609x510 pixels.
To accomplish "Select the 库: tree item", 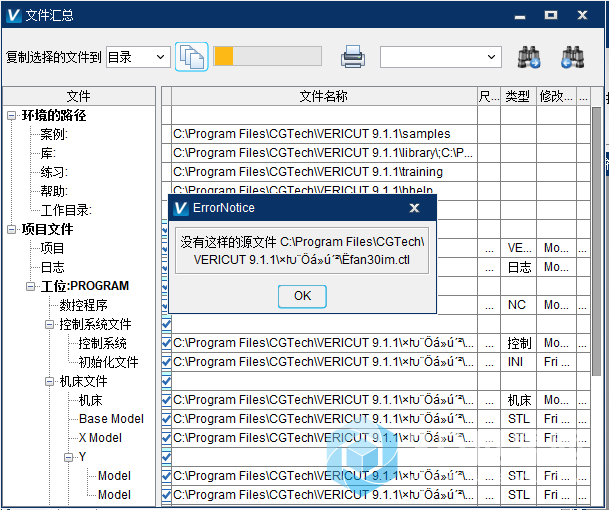I will click(x=48, y=153).
